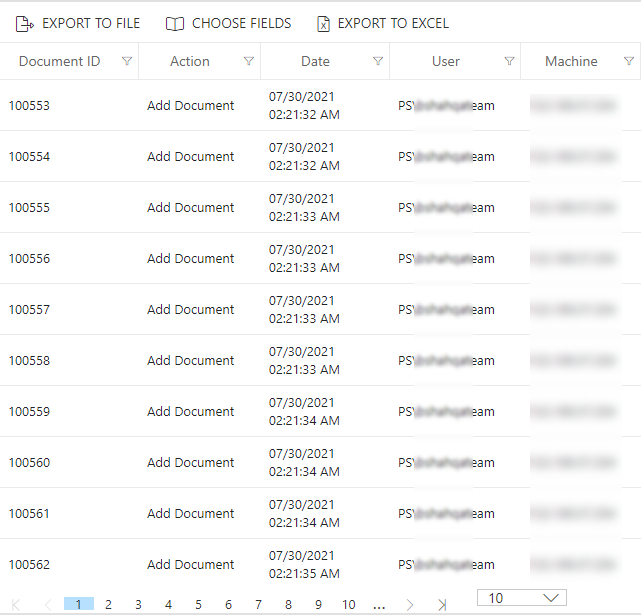
Task: Open the User column filter
Action: [510, 61]
